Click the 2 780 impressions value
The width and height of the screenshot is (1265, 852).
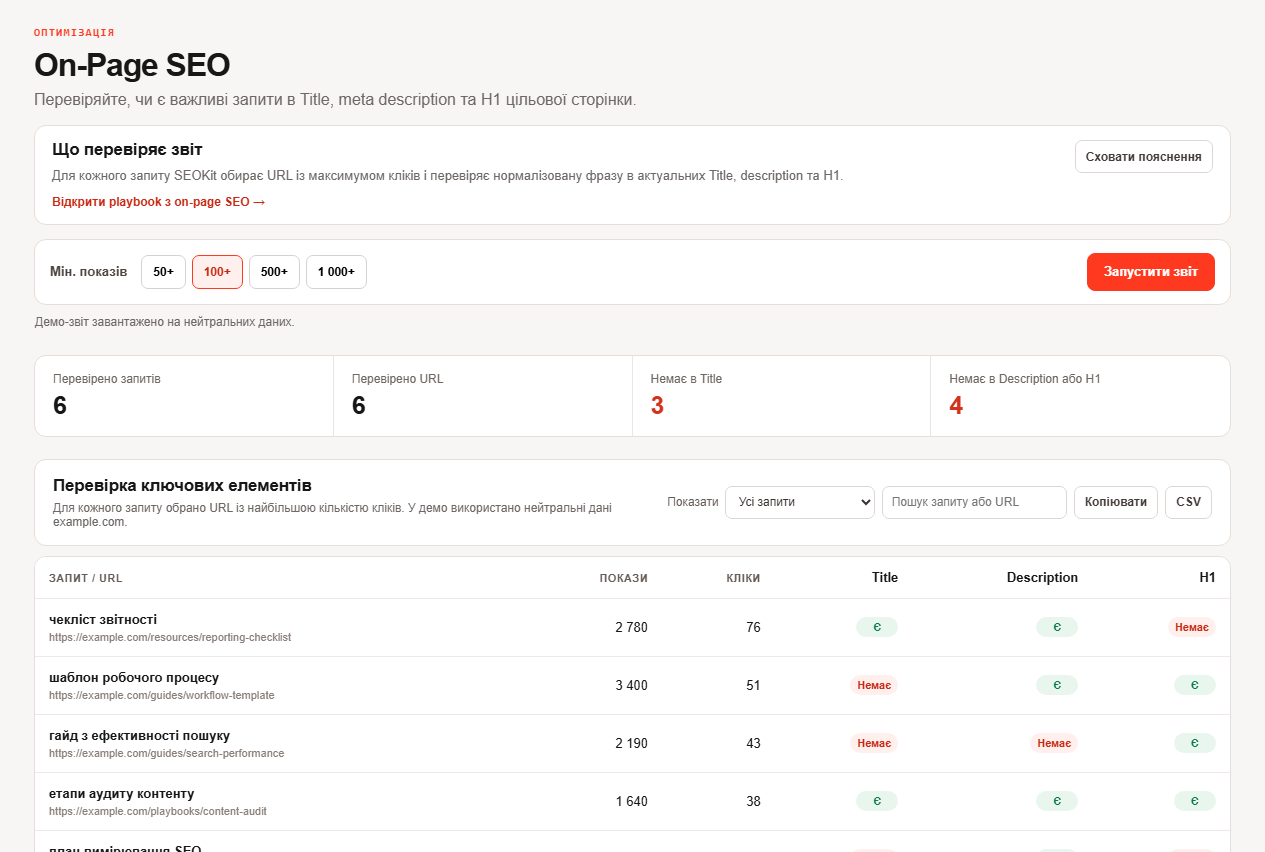tap(631, 628)
